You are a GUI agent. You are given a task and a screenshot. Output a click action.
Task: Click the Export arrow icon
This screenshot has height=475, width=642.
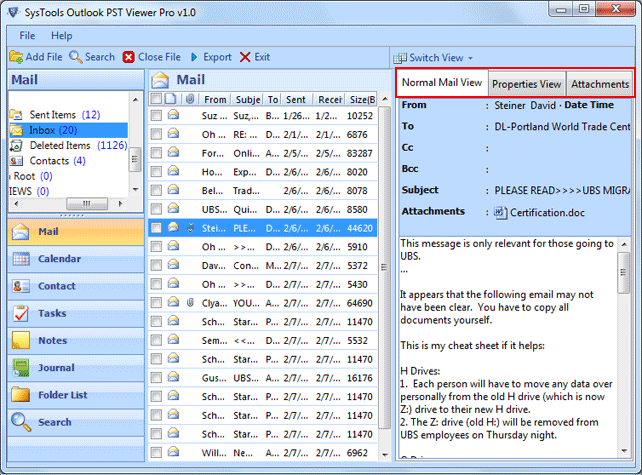pyautogui.click(x=194, y=57)
